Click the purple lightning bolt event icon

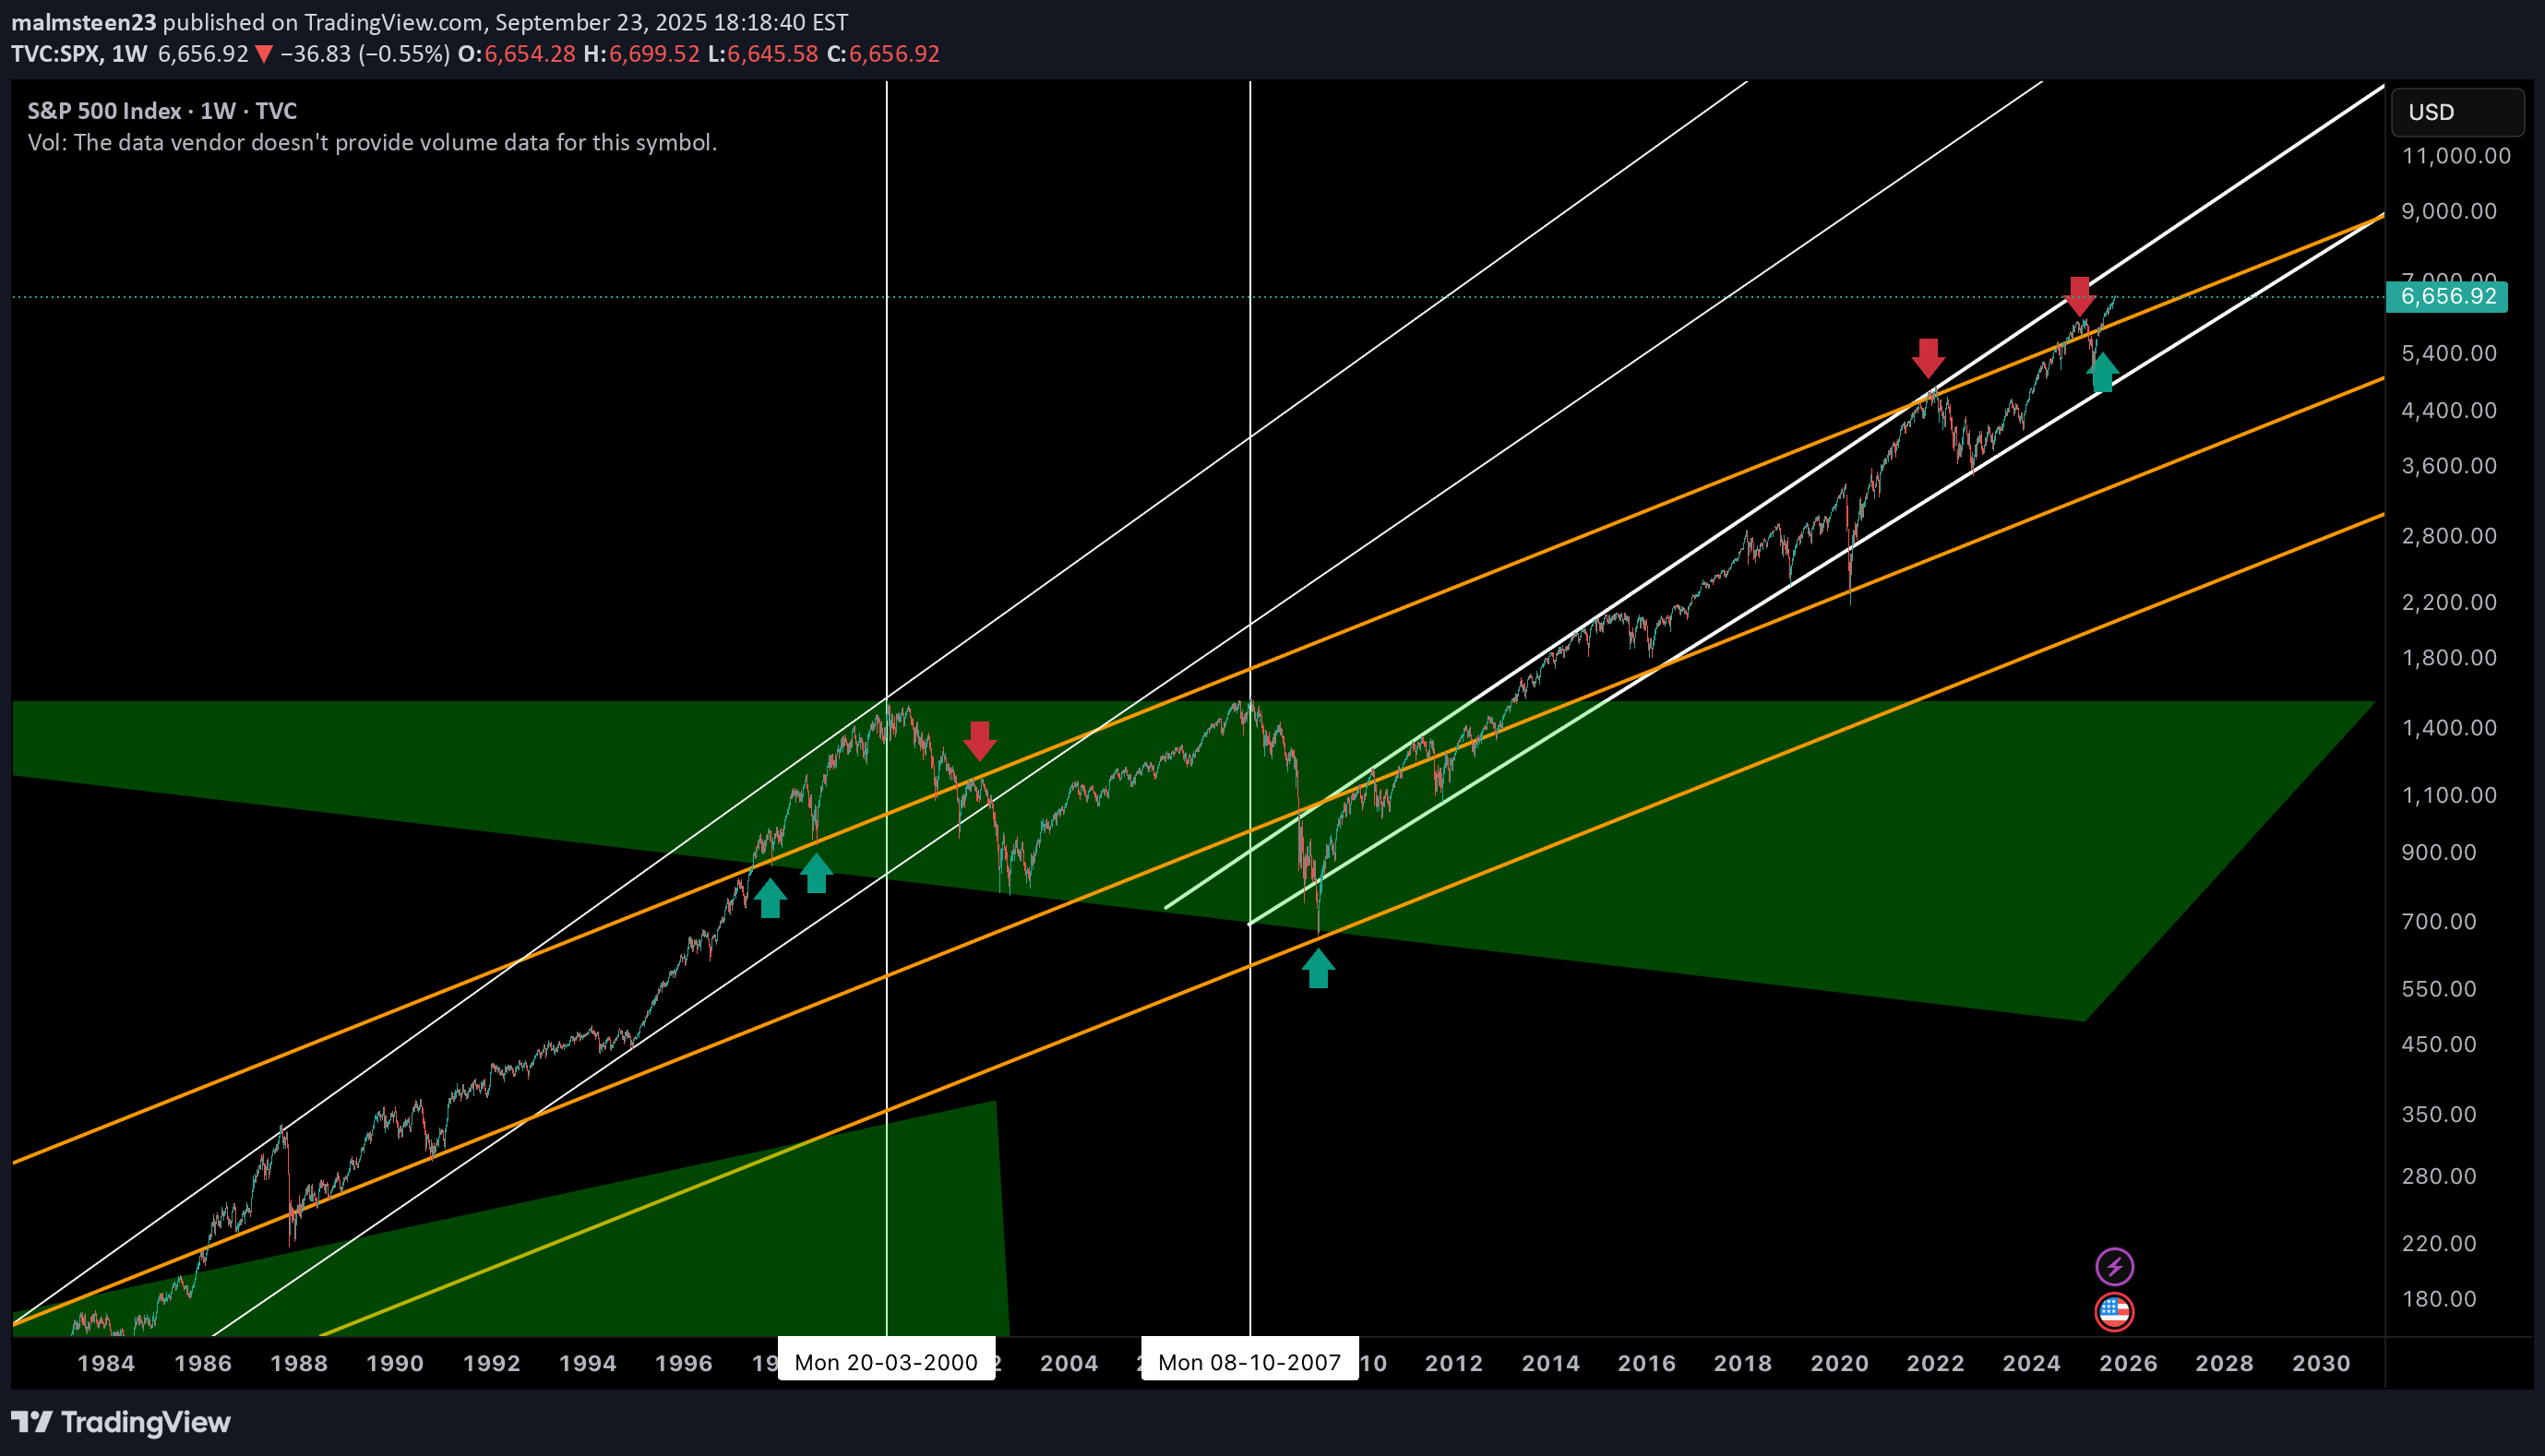2114,1267
